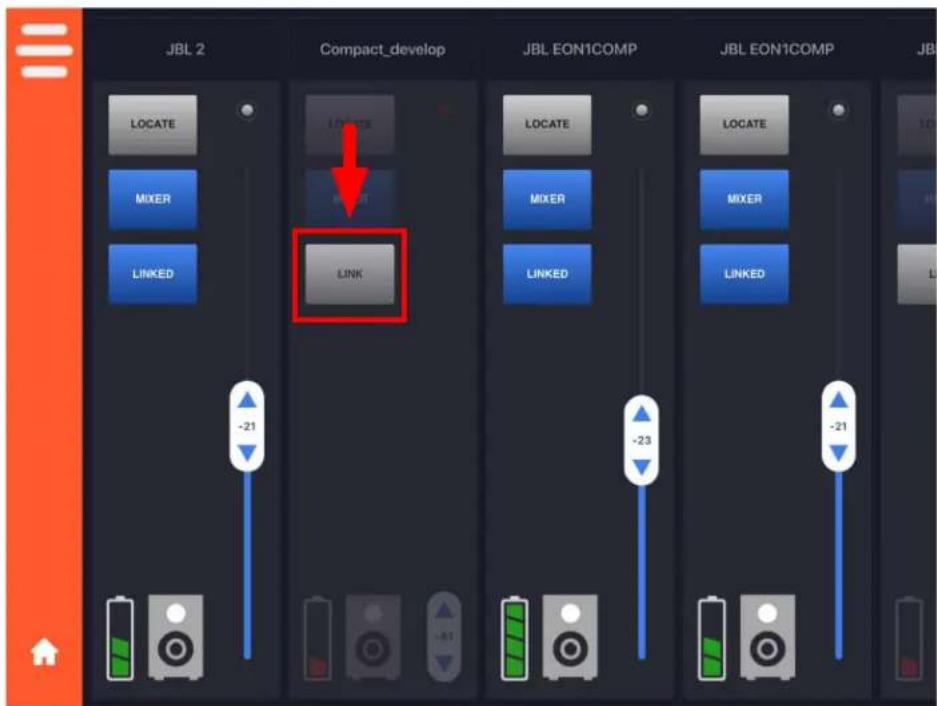Viewport: 937px width, 706px height.
Task: Increase JBL 2 volume with up arrow
Action: click(247, 400)
